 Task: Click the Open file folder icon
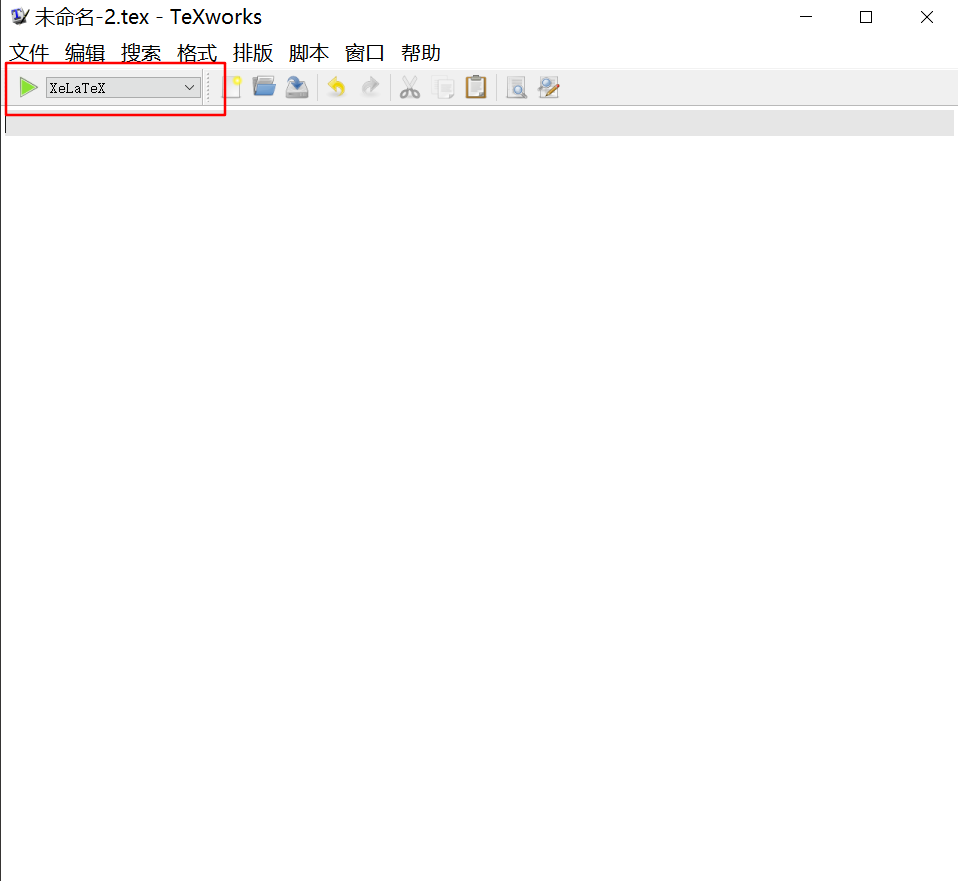(x=264, y=87)
